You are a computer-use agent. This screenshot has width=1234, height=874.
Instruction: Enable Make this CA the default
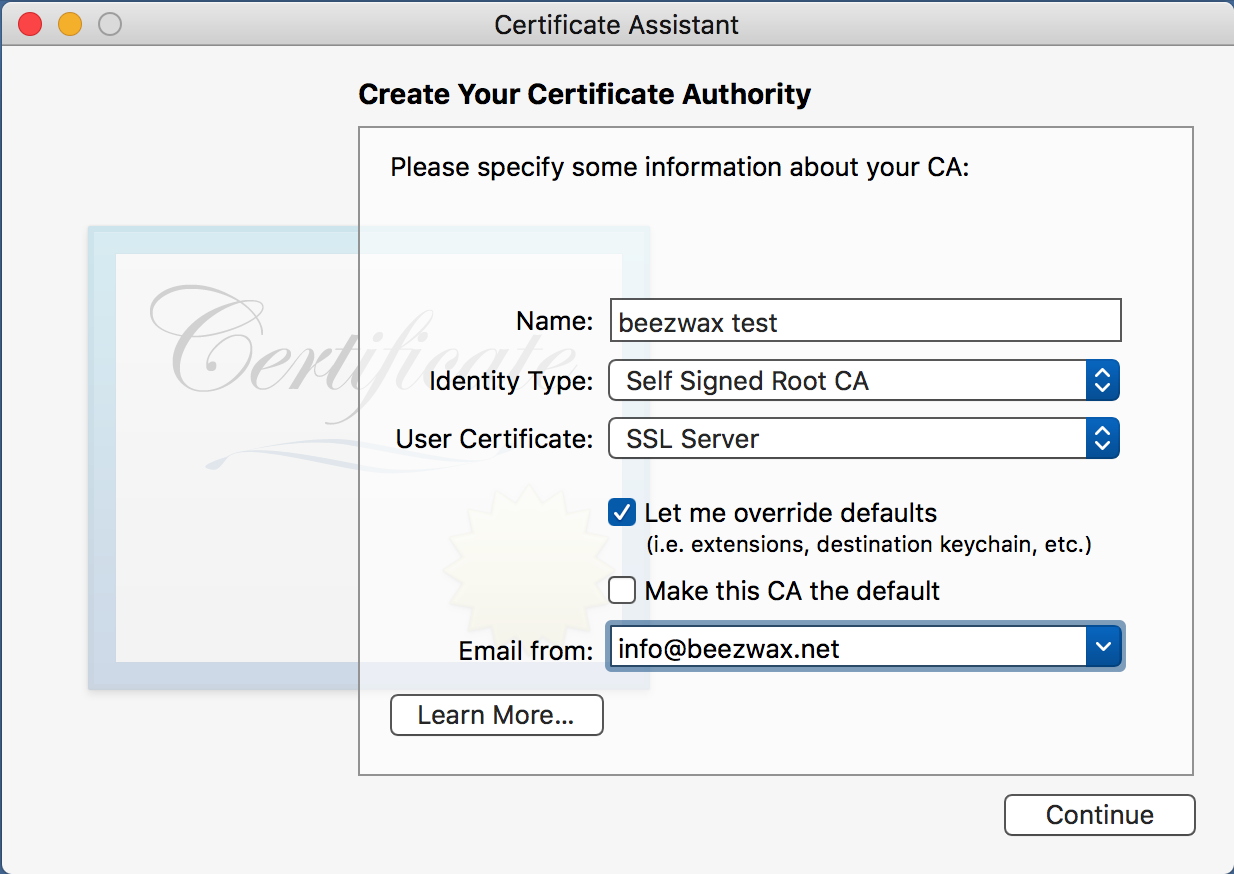[x=621, y=590]
